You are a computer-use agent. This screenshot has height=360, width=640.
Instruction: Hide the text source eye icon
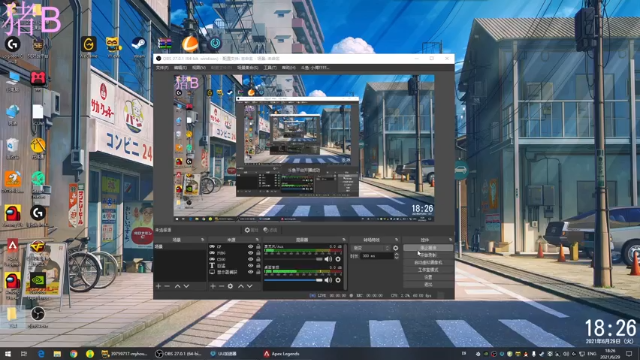pos(250,265)
